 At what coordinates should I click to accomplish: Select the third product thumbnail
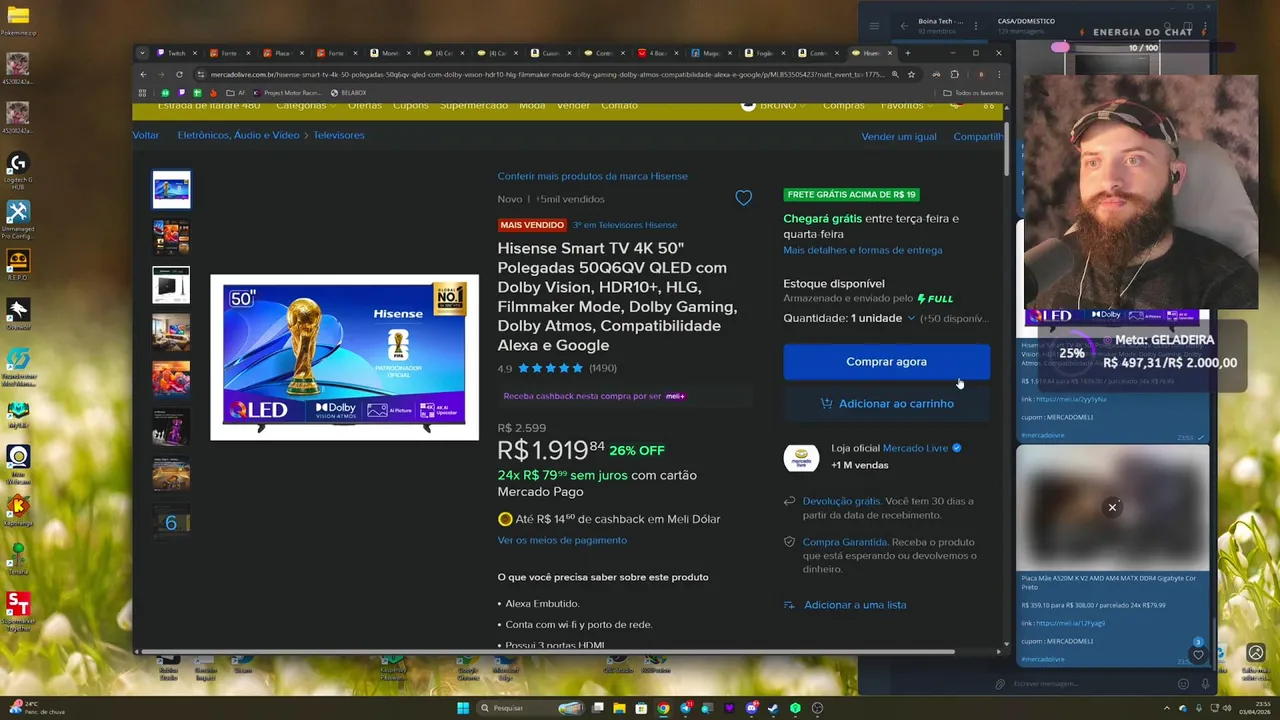tap(171, 285)
